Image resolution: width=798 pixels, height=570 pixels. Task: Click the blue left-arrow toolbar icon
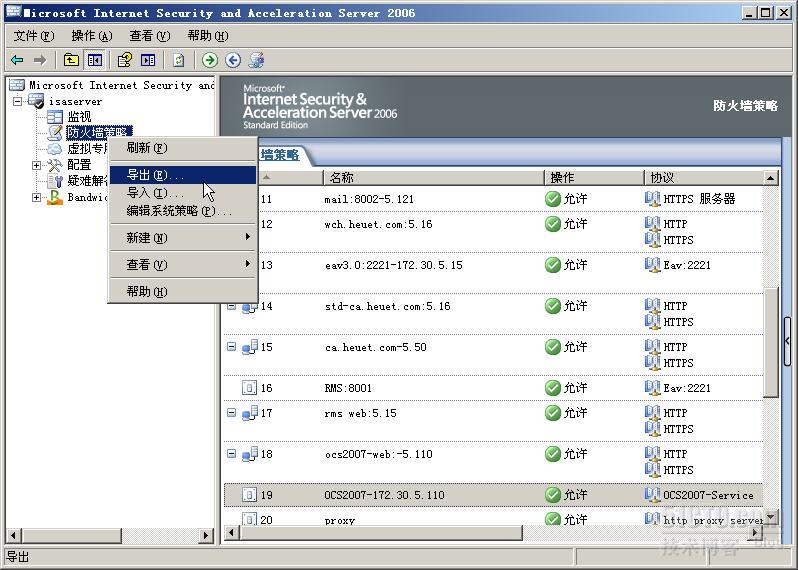[x=233, y=60]
